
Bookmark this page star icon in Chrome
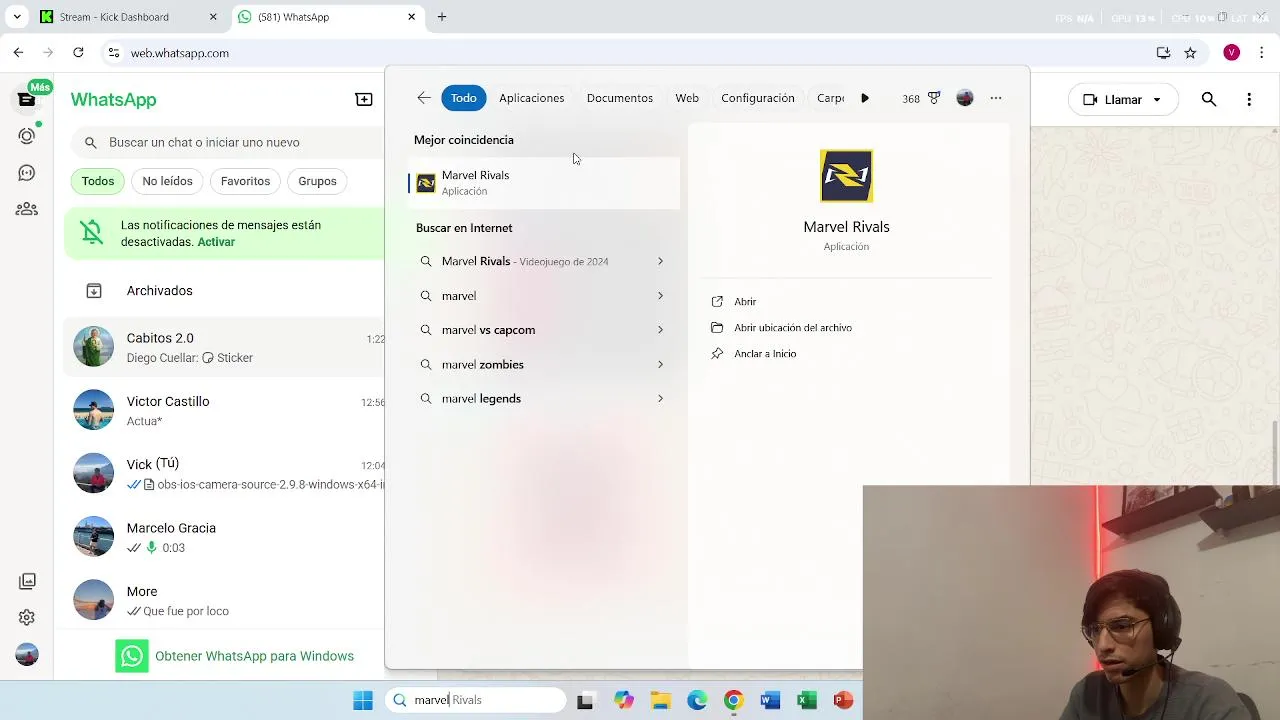click(x=1190, y=53)
